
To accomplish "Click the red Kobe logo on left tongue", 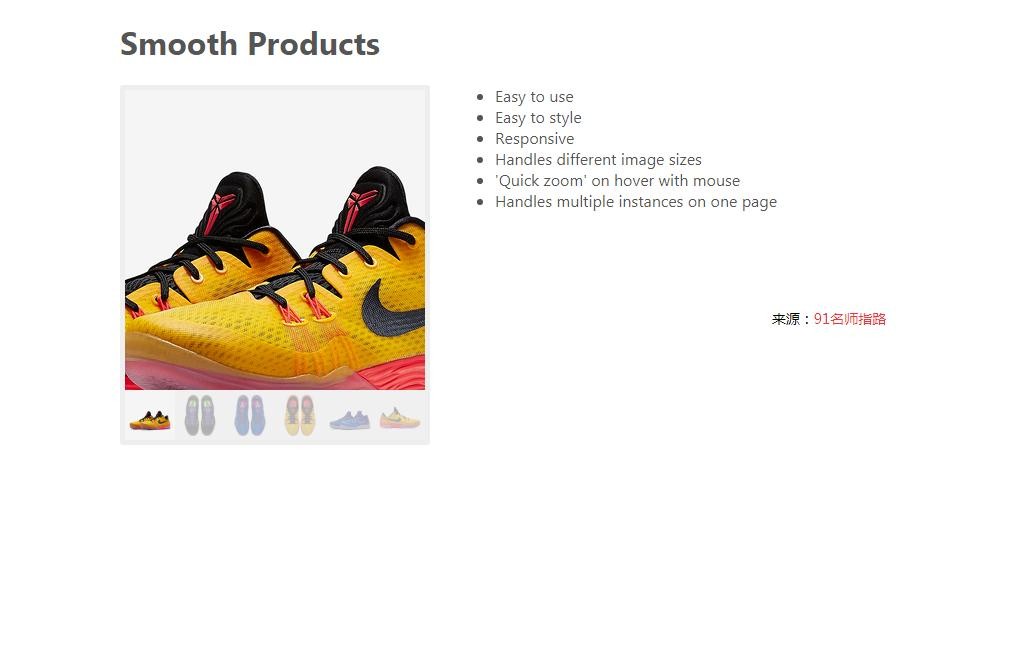I will pyautogui.click(x=219, y=212).
